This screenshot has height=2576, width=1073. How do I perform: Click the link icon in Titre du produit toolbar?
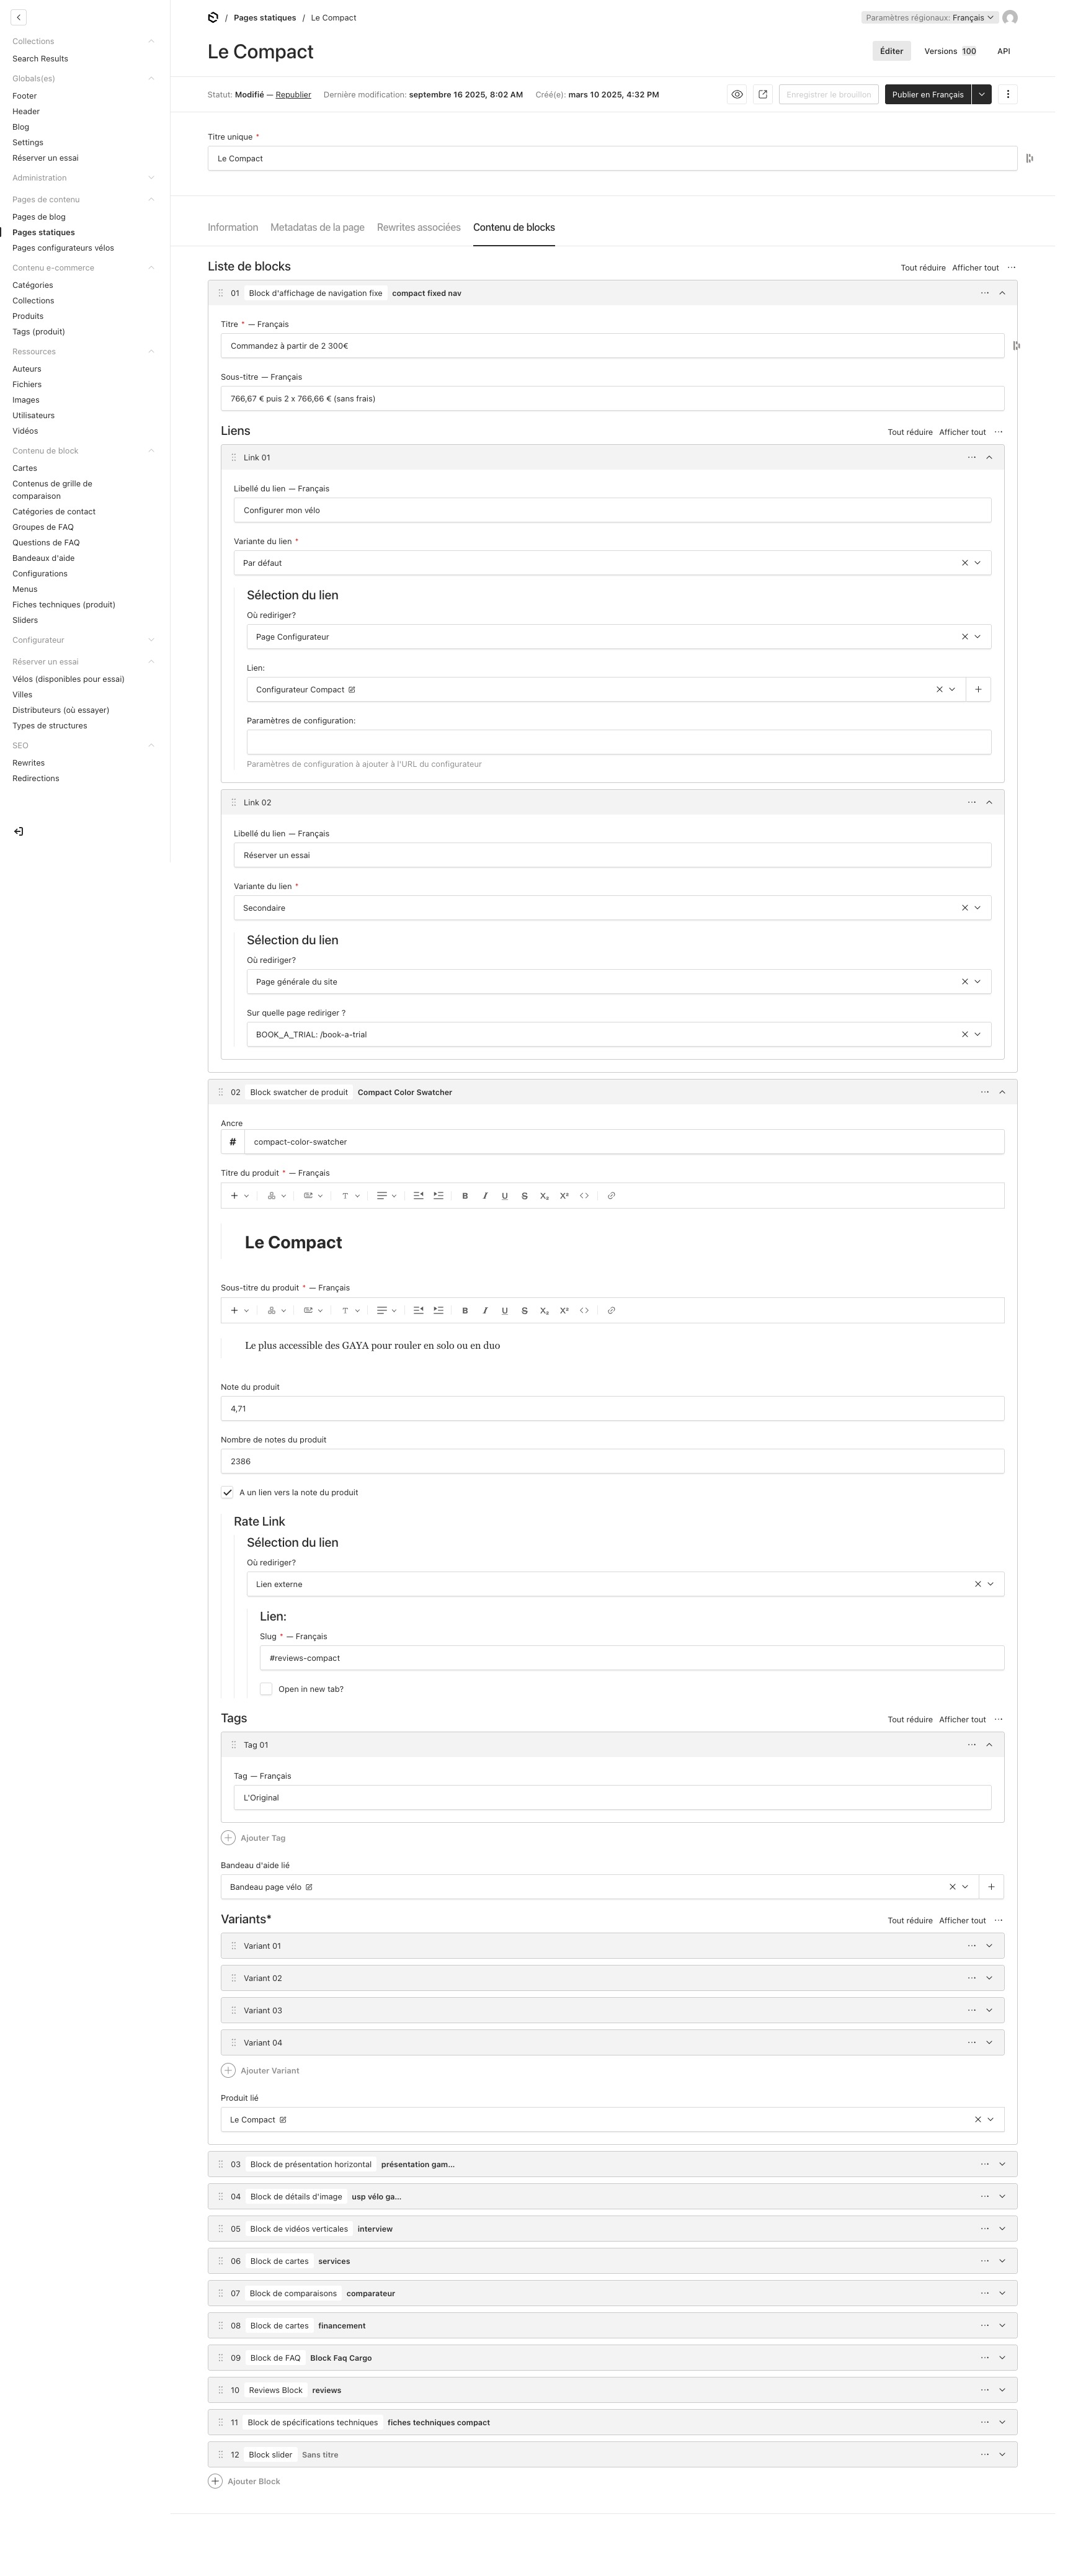[611, 1196]
